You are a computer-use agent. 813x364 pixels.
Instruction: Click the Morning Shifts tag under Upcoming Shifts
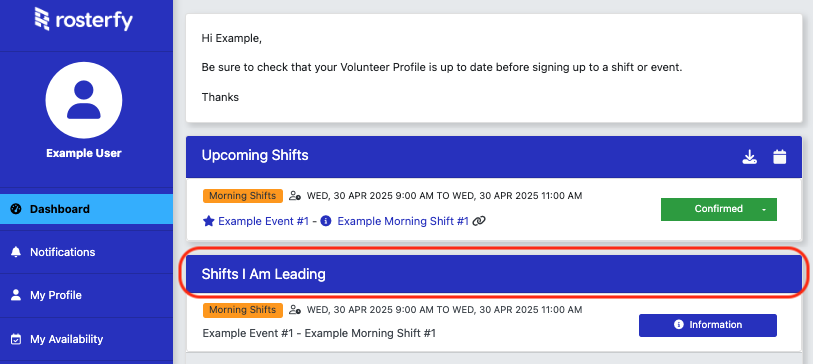pyautogui.click(x=243, y=195)
